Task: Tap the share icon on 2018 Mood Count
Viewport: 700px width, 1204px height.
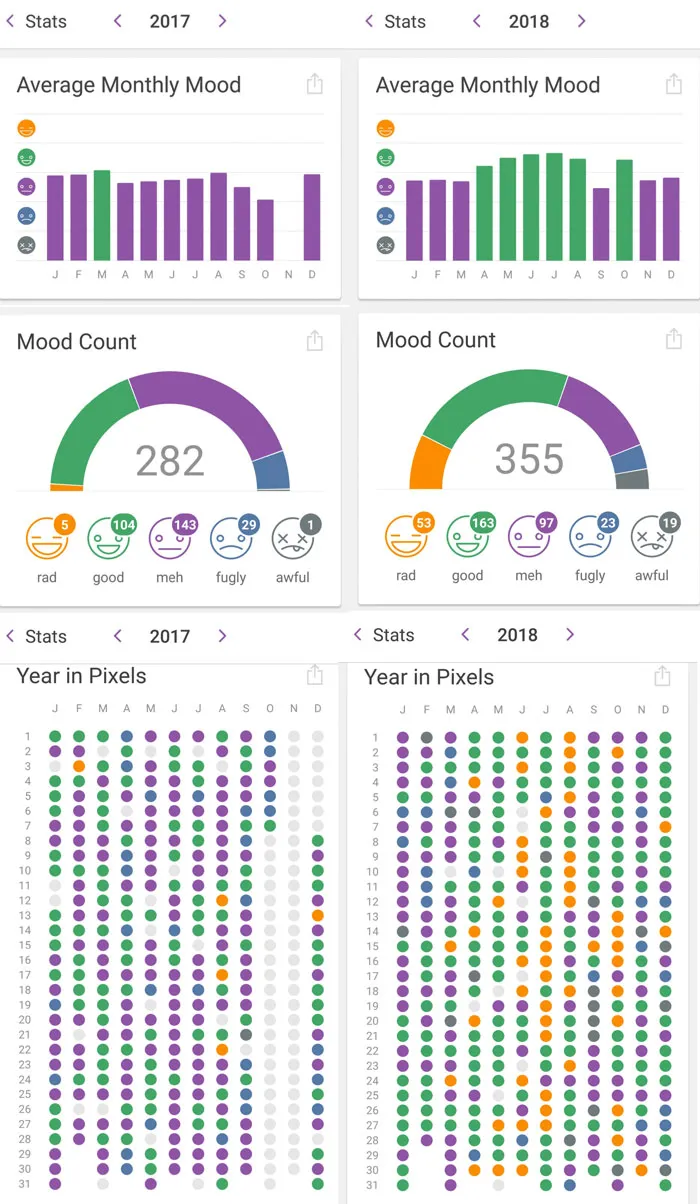Action: [x=674, y=338]
